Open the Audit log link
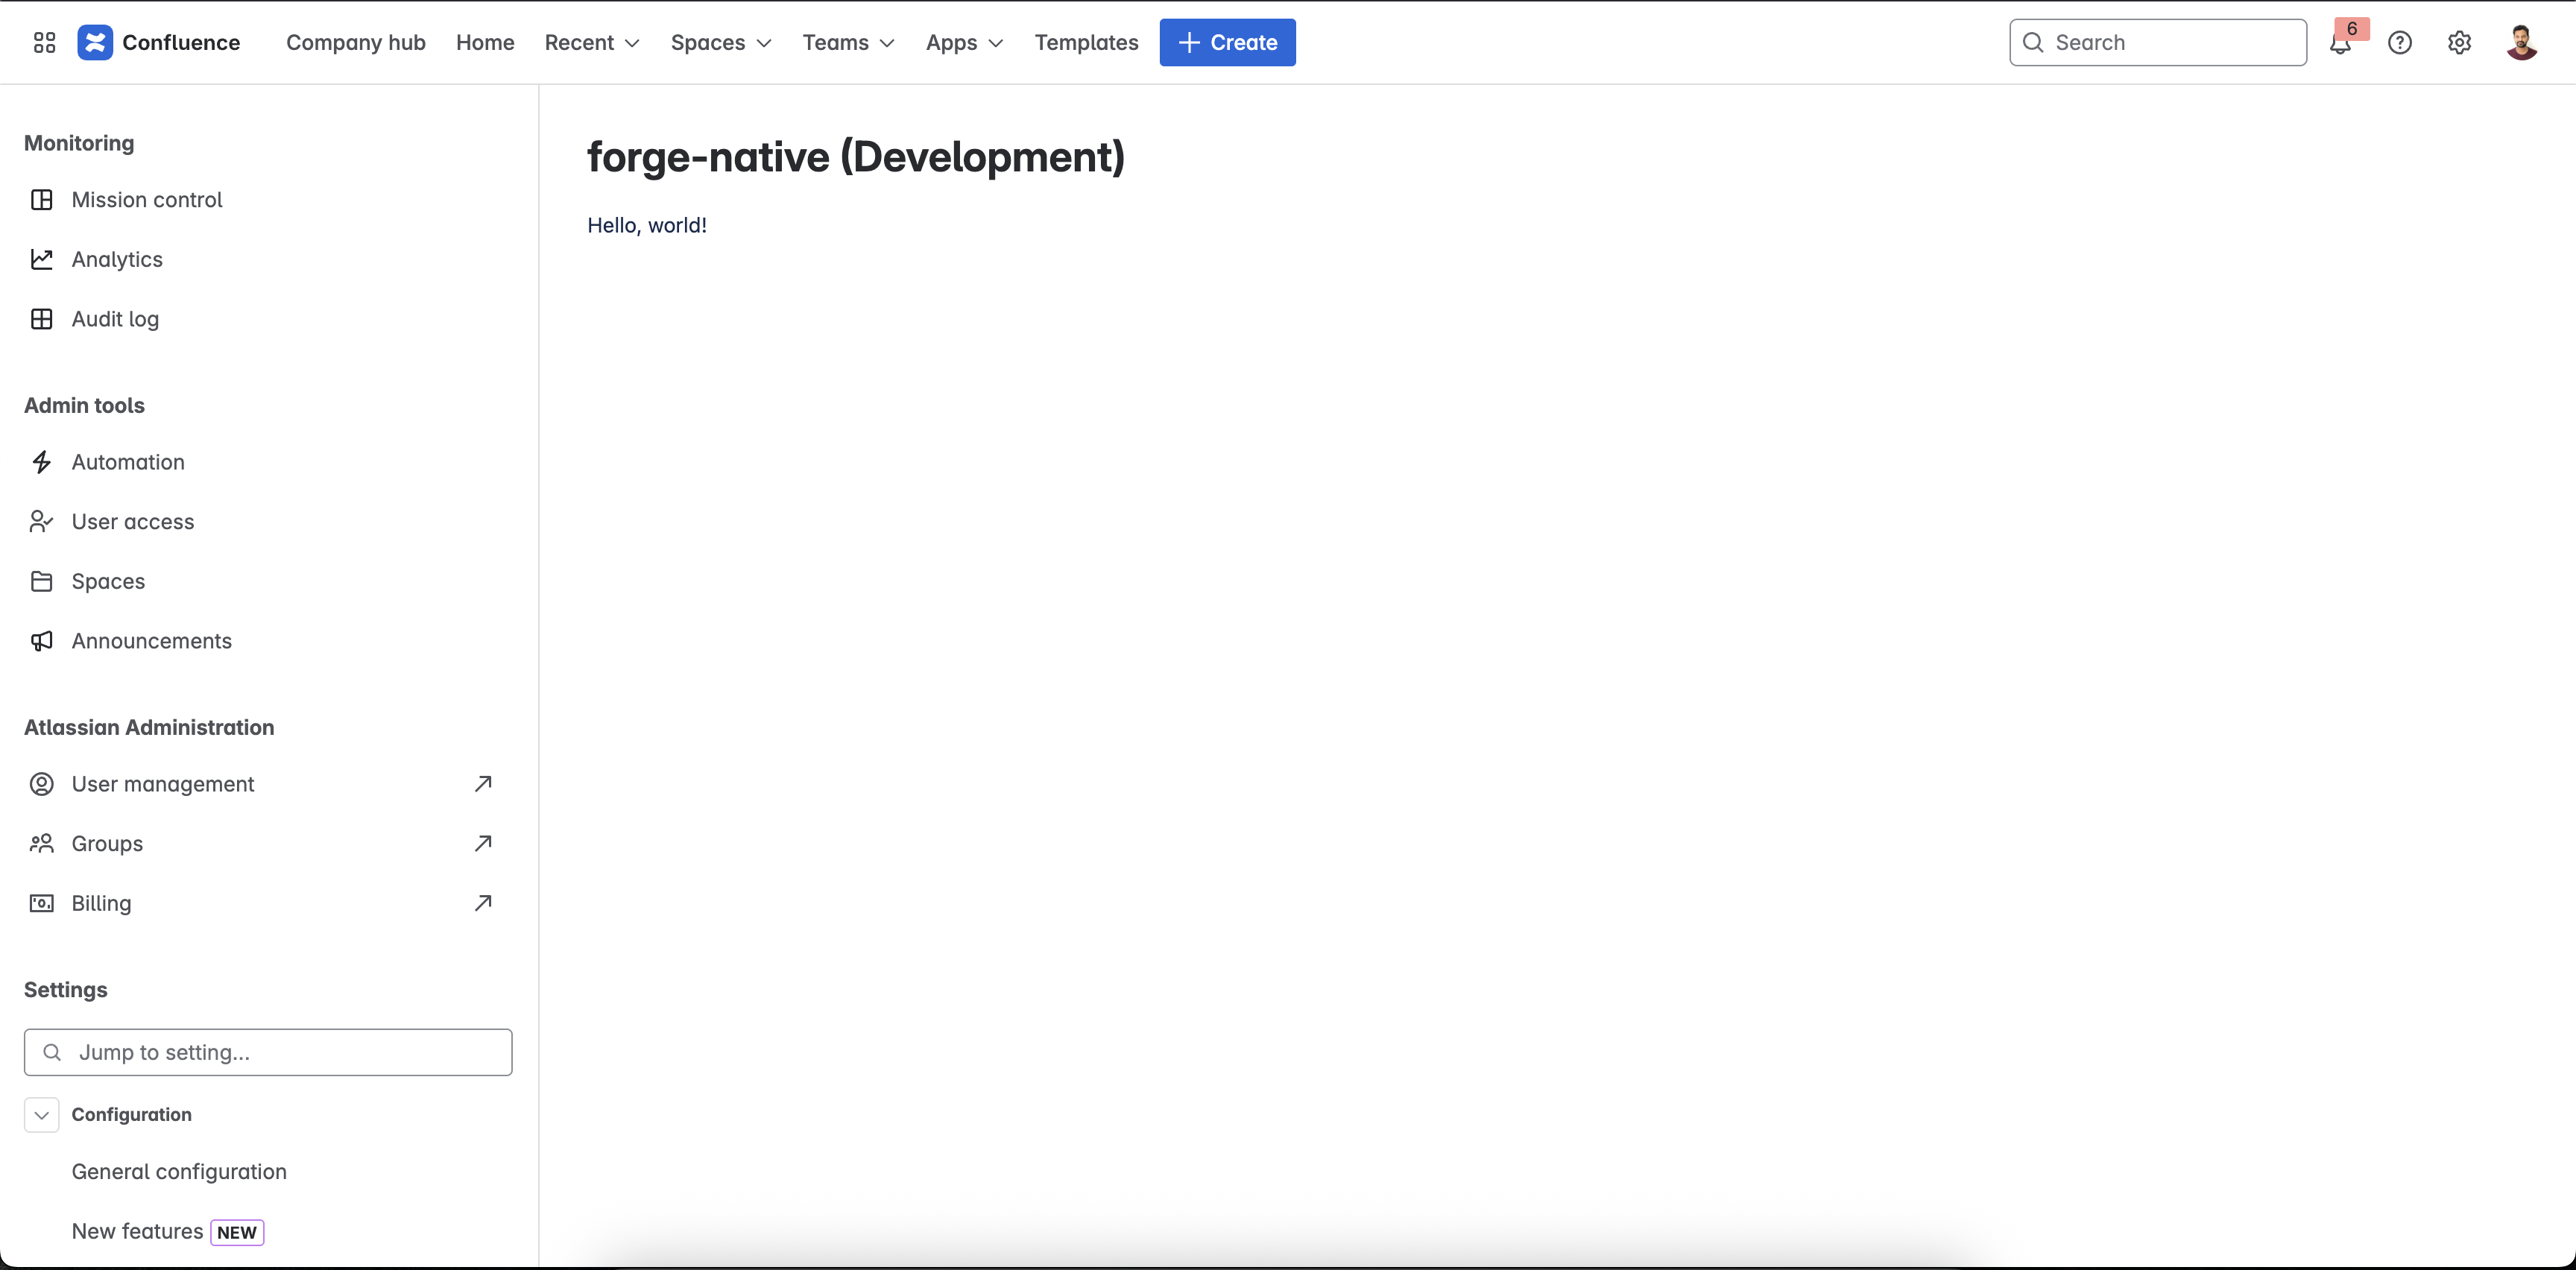Image resolution: width=2576 pixels, height=1270 pixels. tap(115, 319)
